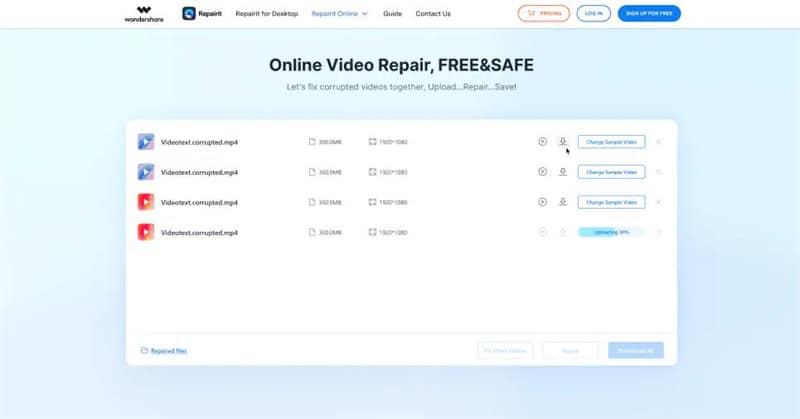Open the Guide page
Viewport: 800px width, 419px height.
[x=392, y=14]
